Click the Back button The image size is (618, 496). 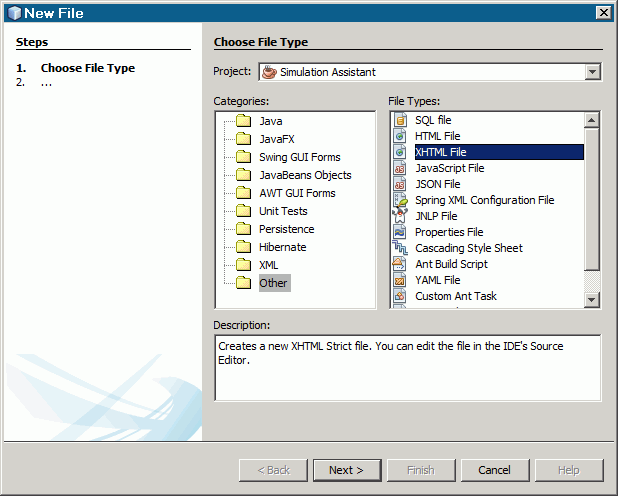pyautogui.click(x=273, y=470)
